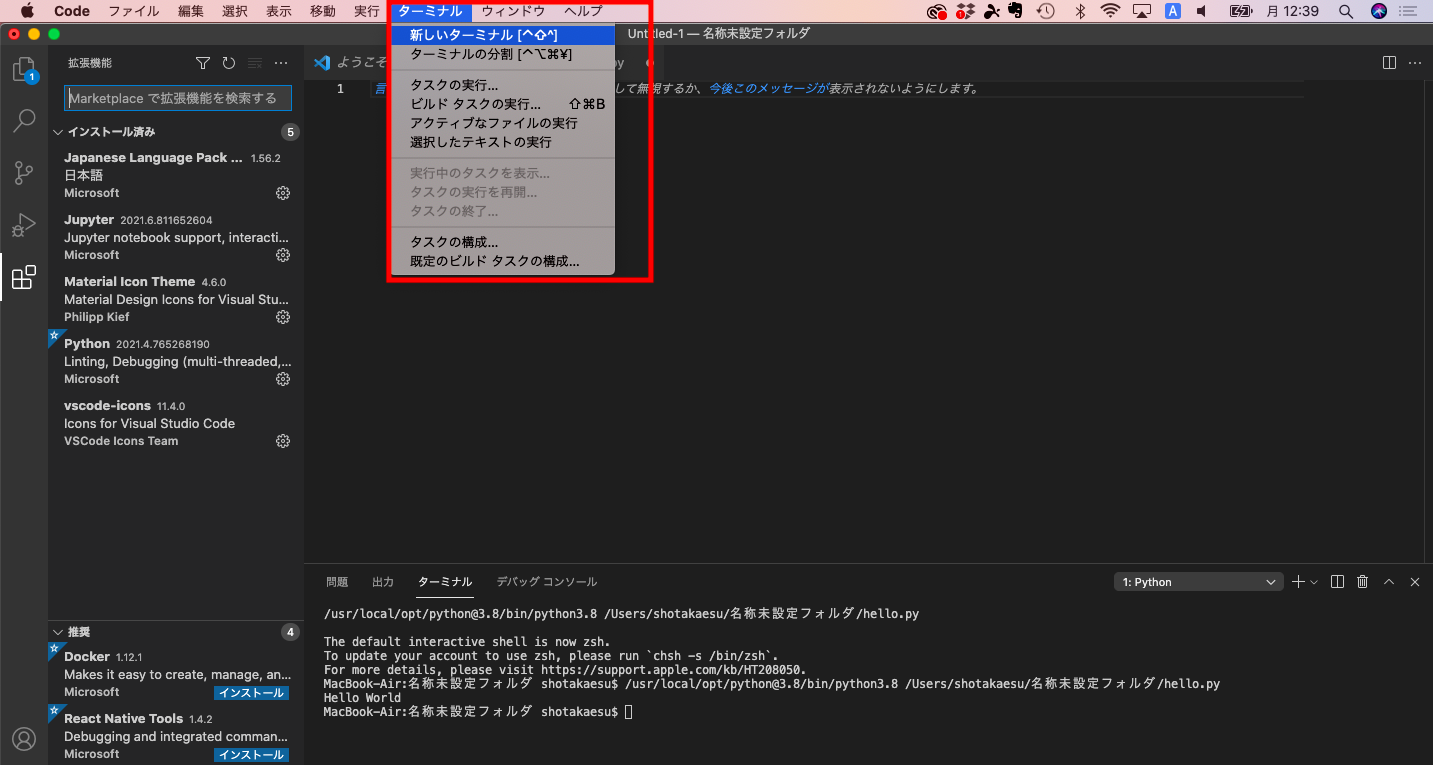Kill the terminal with trash icon
Screen dimensions: 1433x765
tap(1363, 582)
